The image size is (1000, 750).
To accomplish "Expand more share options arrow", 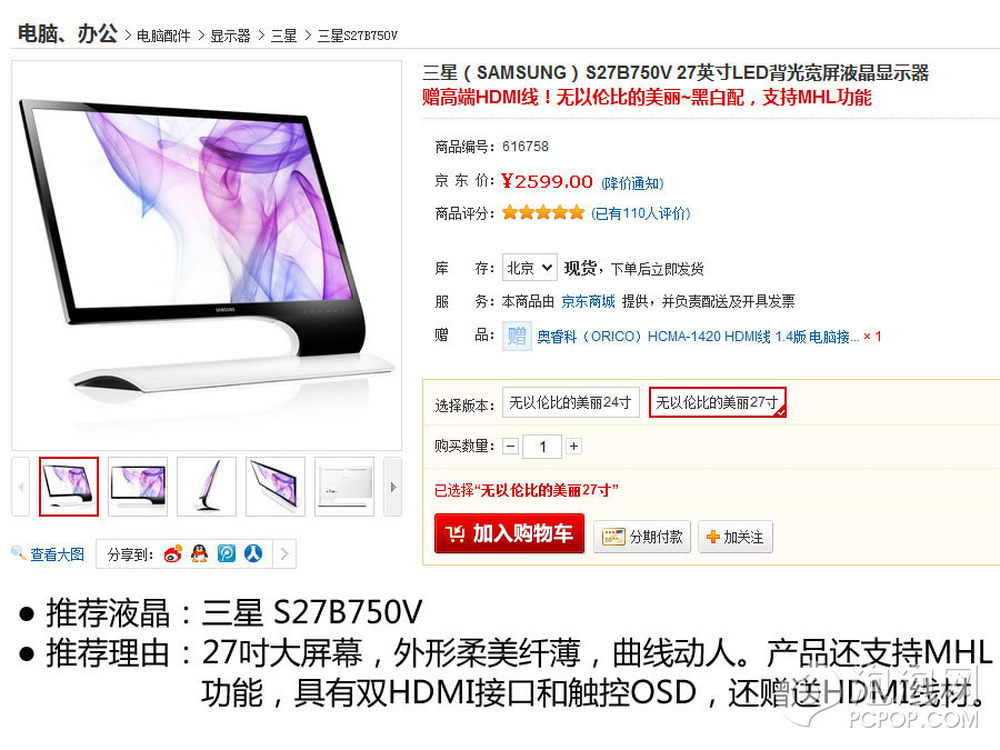I will click(x=284, y=554).
